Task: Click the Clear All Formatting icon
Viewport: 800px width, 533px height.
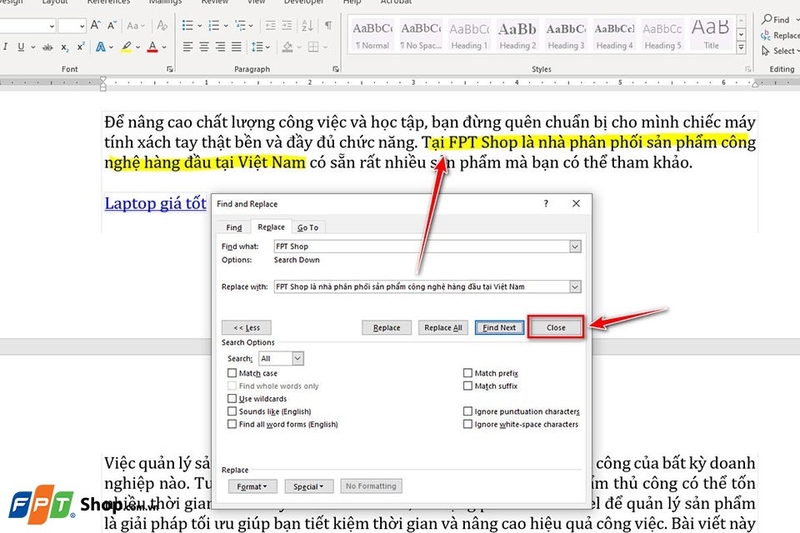Action: [162, 25]
